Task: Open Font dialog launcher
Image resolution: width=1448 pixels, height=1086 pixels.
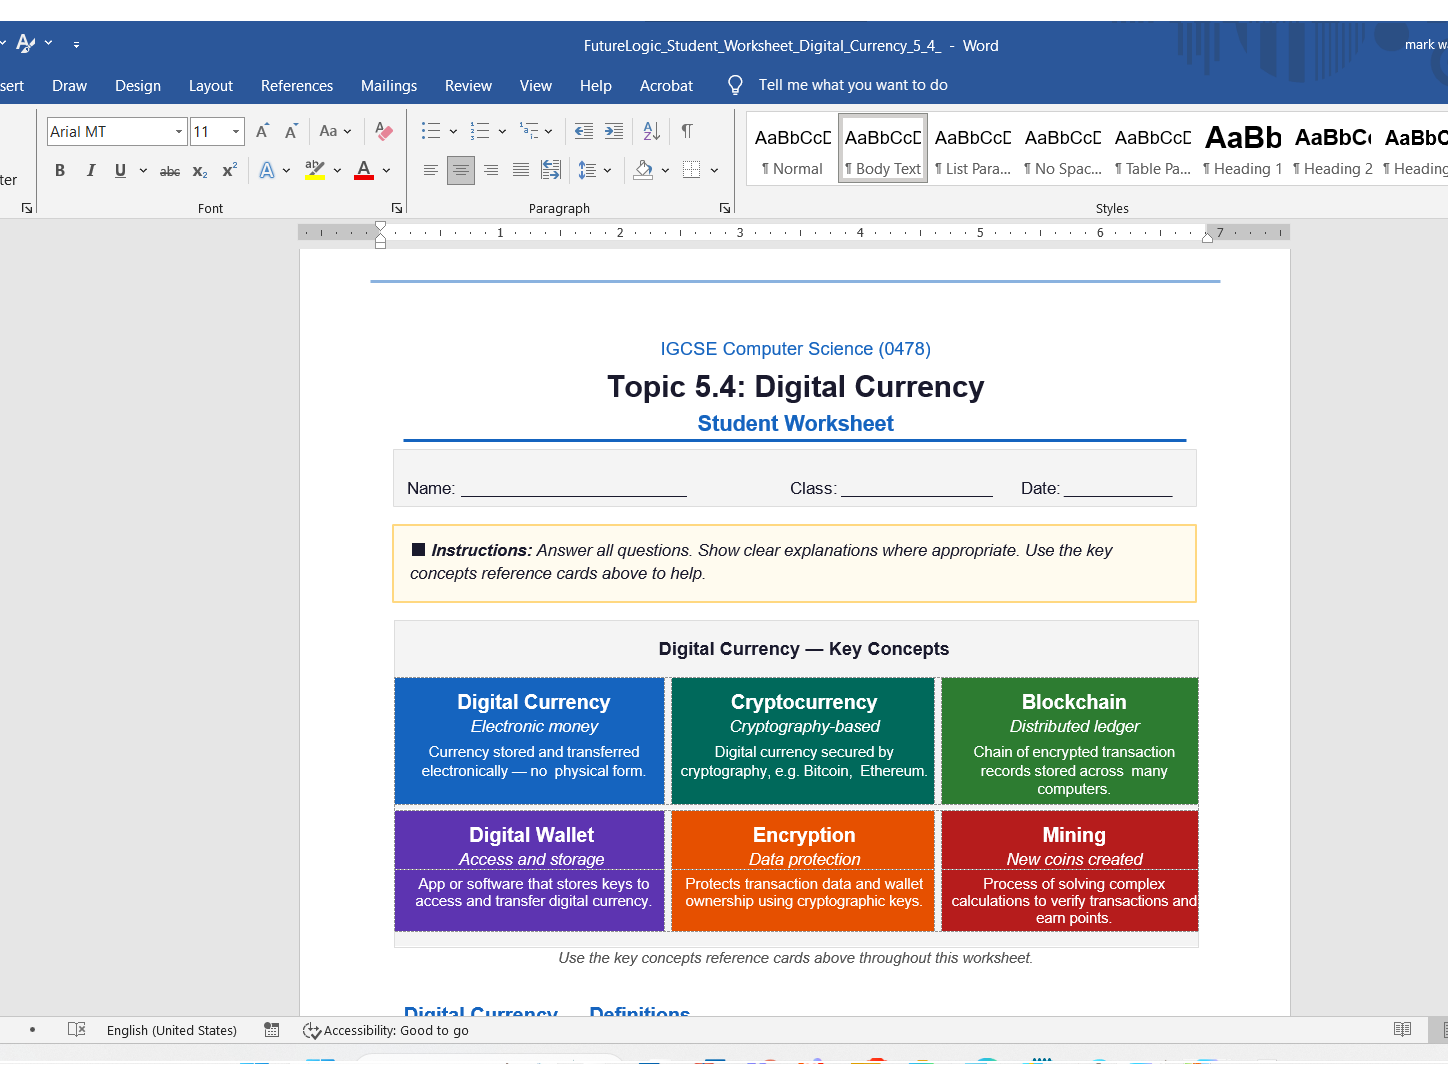Action: pyautogui.click(x=397, y=208)
